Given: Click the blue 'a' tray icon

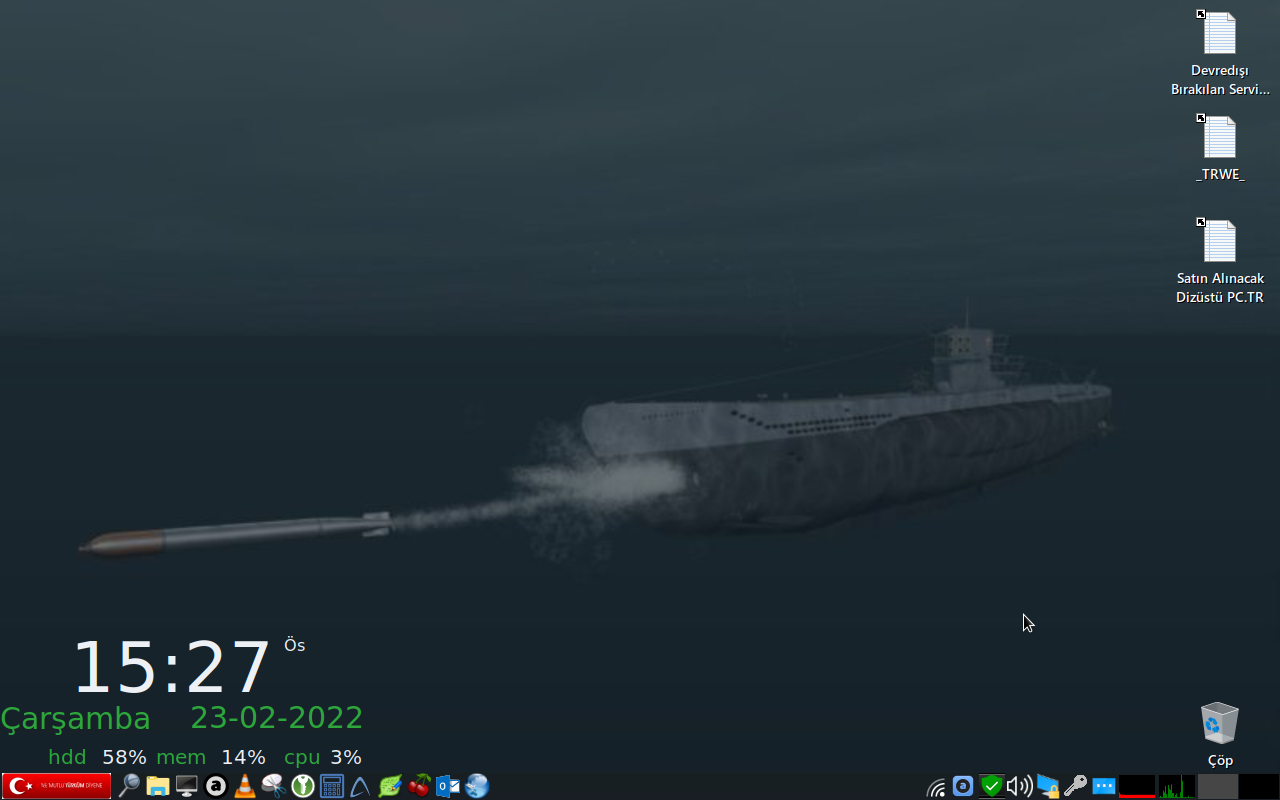Looking at the screenshot, I should coord(963,786).
